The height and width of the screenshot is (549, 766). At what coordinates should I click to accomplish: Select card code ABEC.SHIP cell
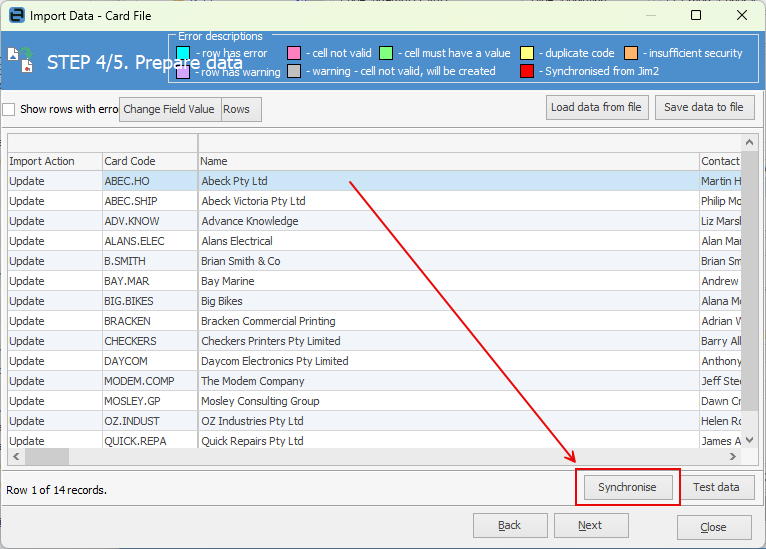pyautogui.click(x=149, y=201)
